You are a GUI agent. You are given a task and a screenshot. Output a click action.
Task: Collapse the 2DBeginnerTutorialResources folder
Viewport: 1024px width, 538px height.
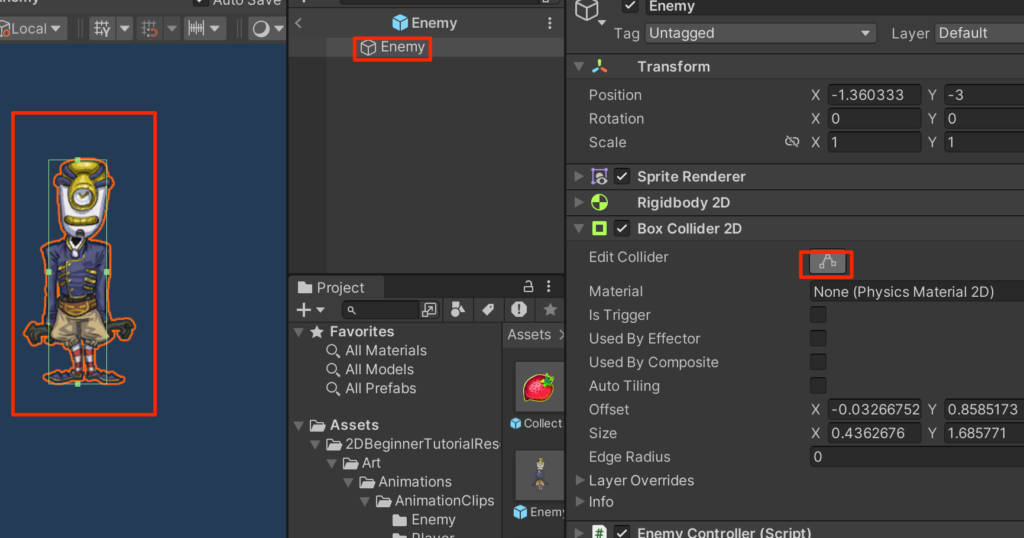(315, 445)
